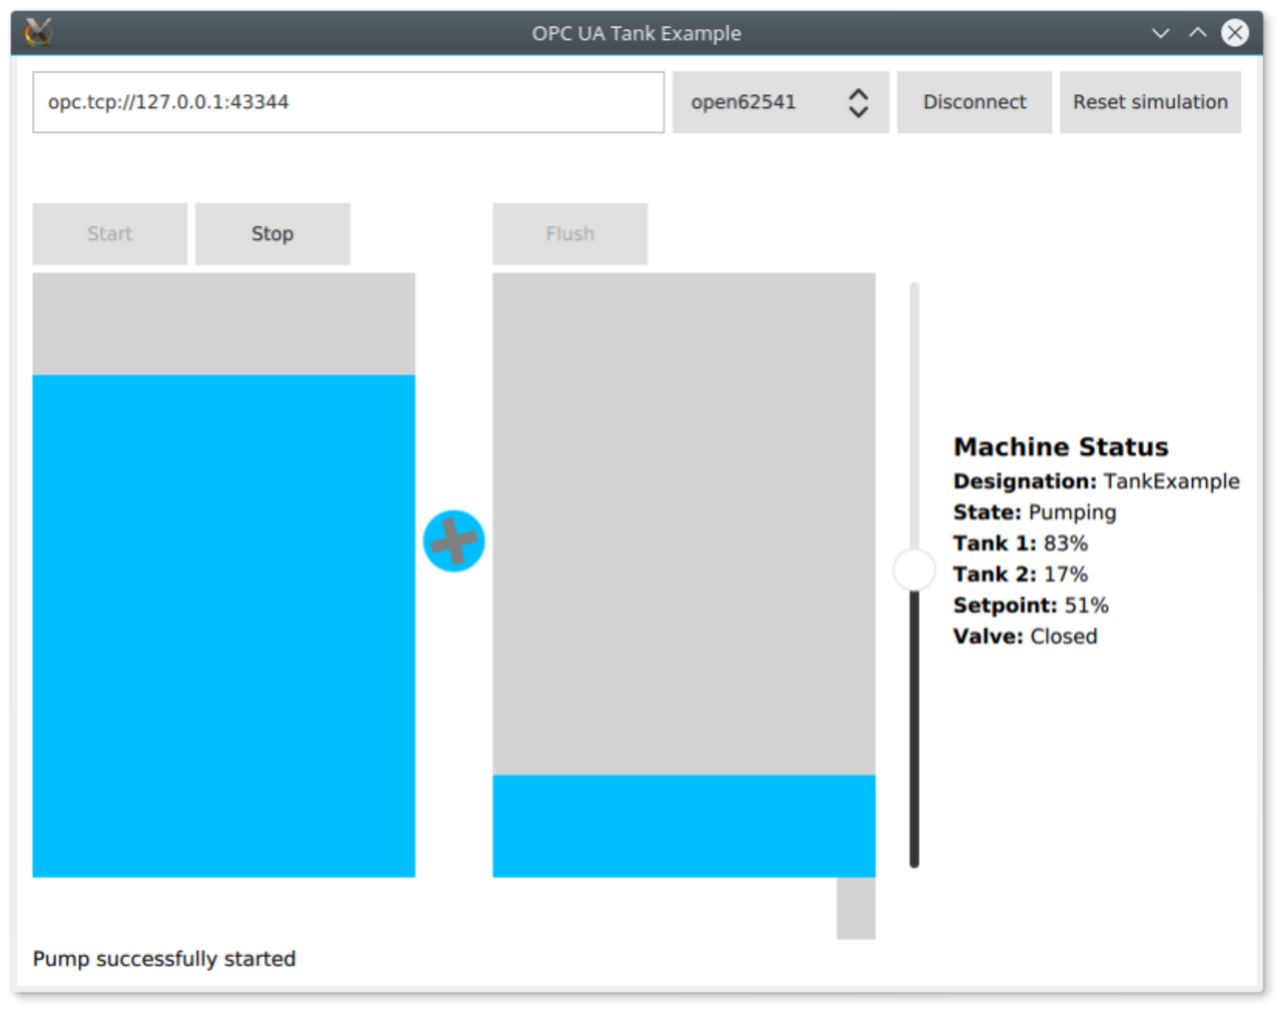Click Disconnect to end the server connection

click(x=973, y=101)
